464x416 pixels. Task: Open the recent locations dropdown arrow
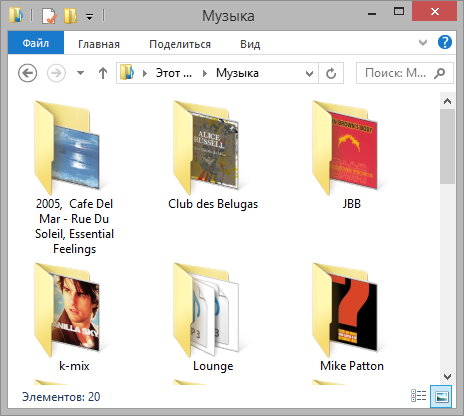click(x=80, y=73)
